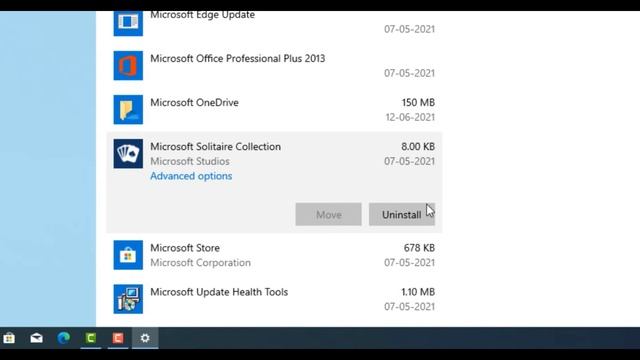
Task: Open Advanced options for Solitaire Collection
Action: point(191,176)
